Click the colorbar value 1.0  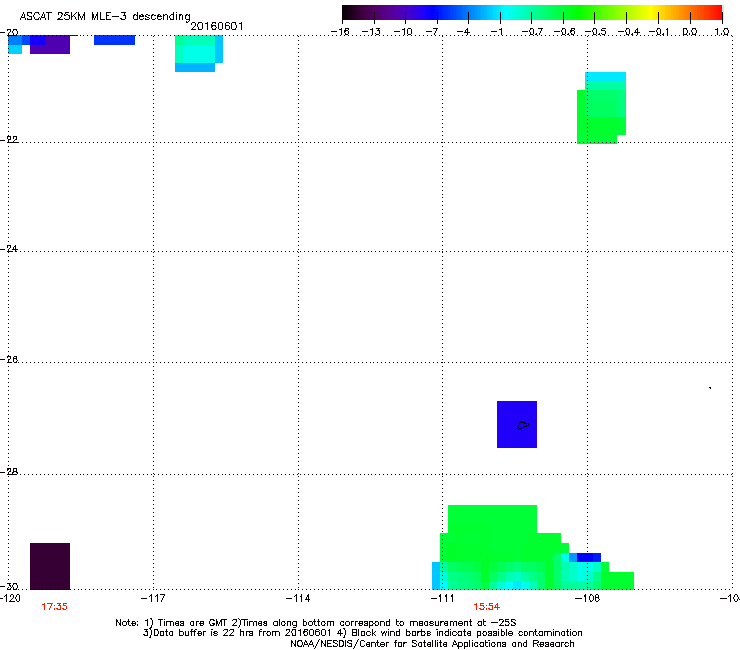tap(722, 32)
